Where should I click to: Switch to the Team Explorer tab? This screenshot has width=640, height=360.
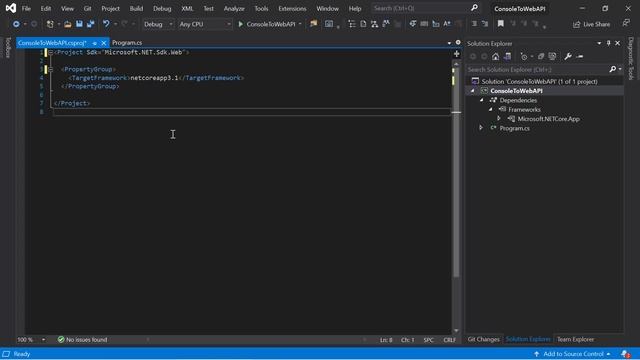[576, 339]
